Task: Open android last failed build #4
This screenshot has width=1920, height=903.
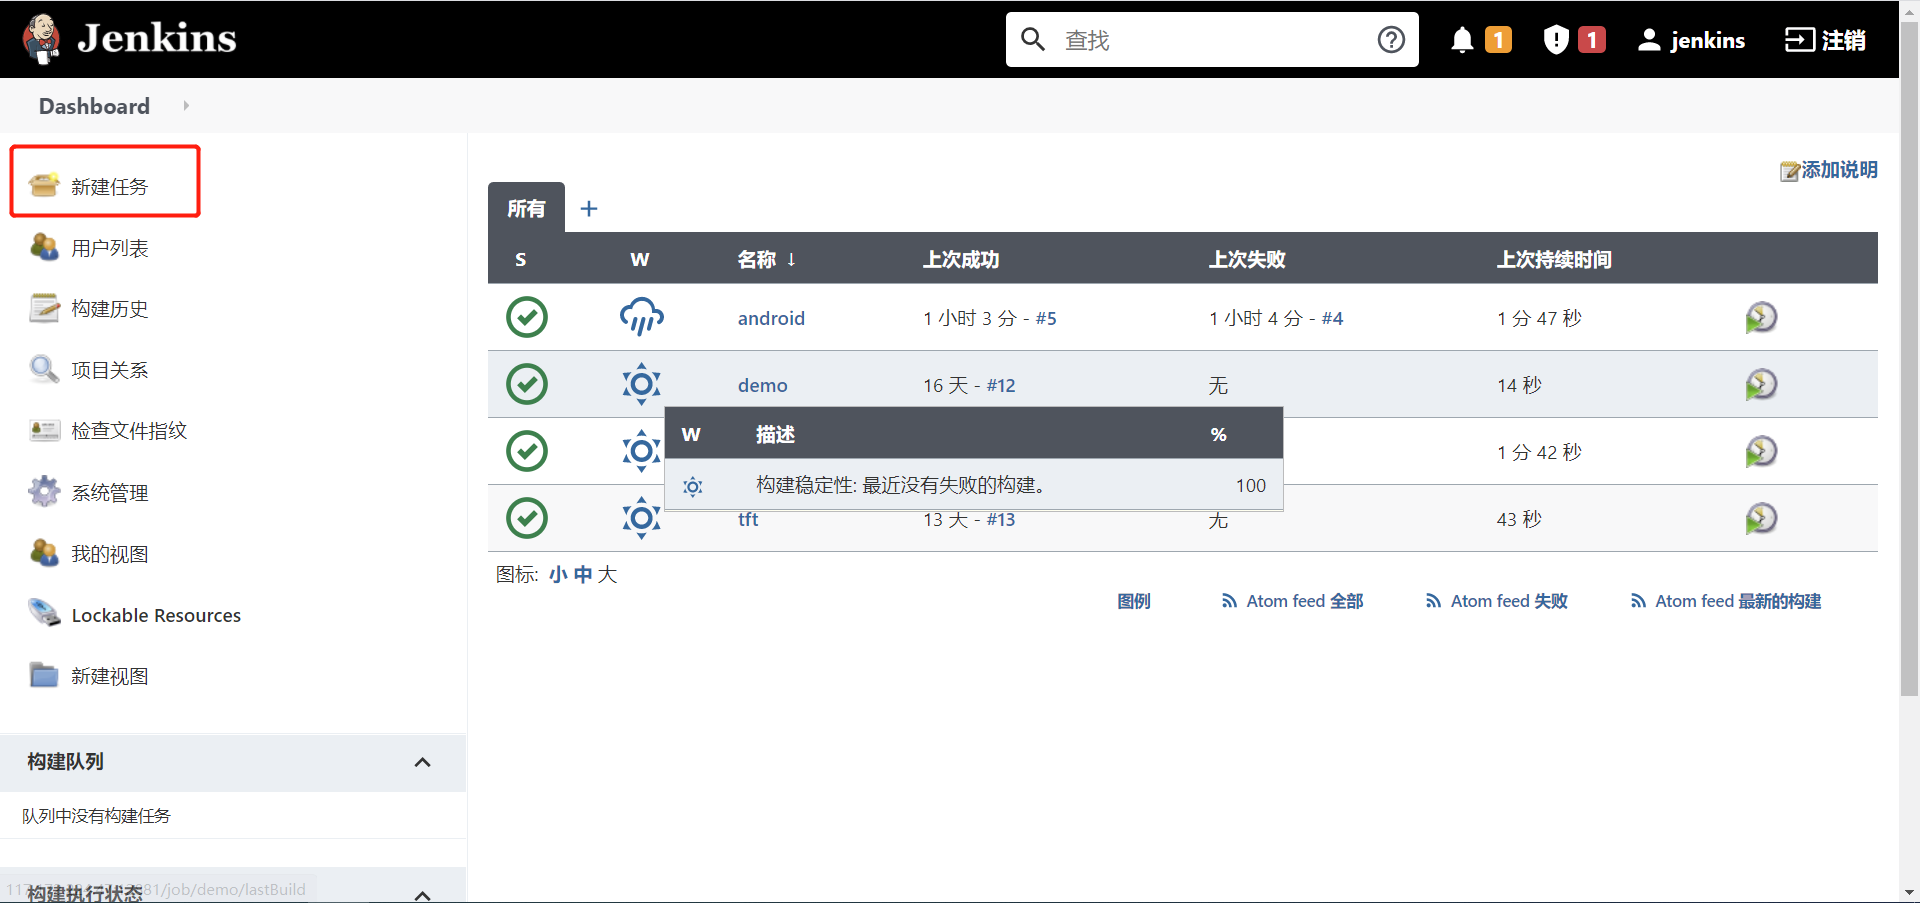Action: click(x=1332, y=318)
